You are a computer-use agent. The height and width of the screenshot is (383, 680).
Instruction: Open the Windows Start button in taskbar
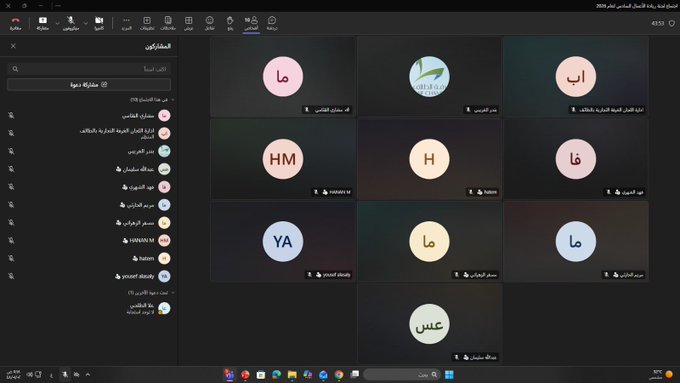(x=449, y=374)
